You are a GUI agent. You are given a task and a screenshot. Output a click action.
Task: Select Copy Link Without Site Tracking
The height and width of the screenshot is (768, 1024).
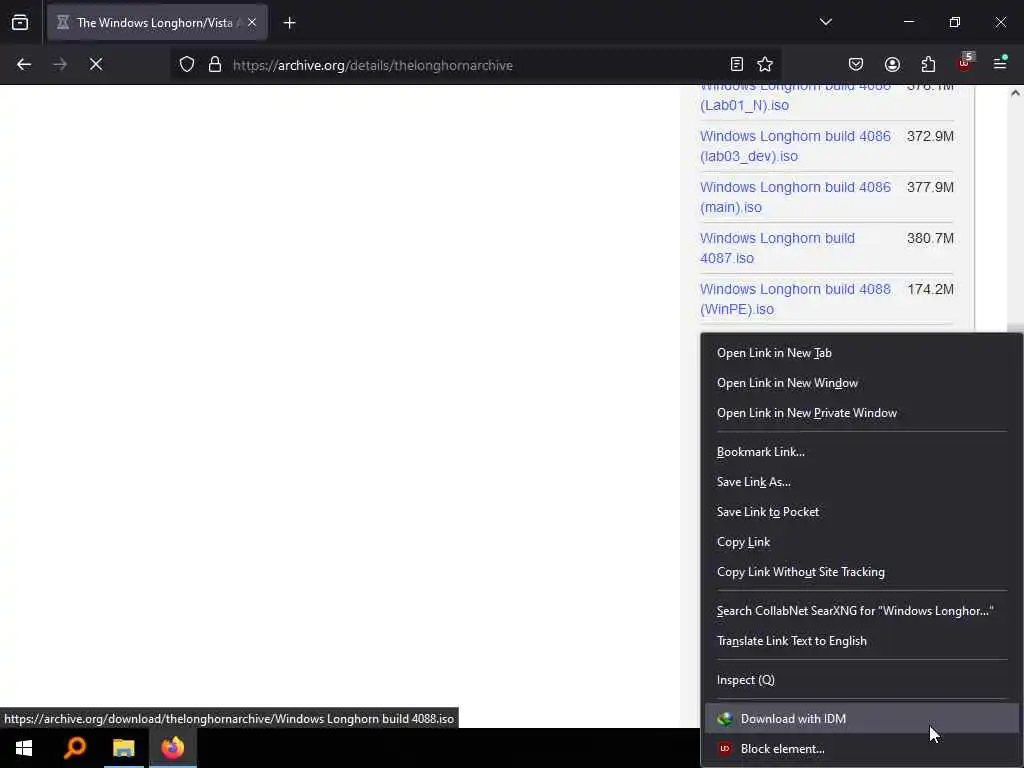[x=862, y=572]
